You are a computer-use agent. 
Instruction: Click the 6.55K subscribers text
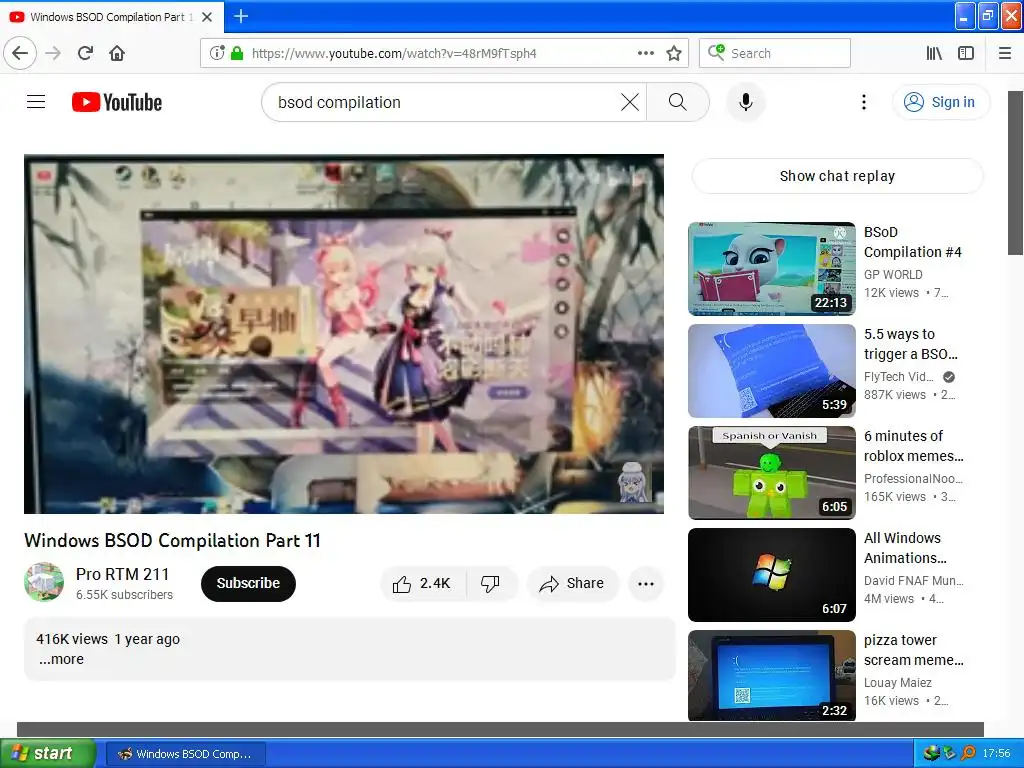tap(124, 595)
